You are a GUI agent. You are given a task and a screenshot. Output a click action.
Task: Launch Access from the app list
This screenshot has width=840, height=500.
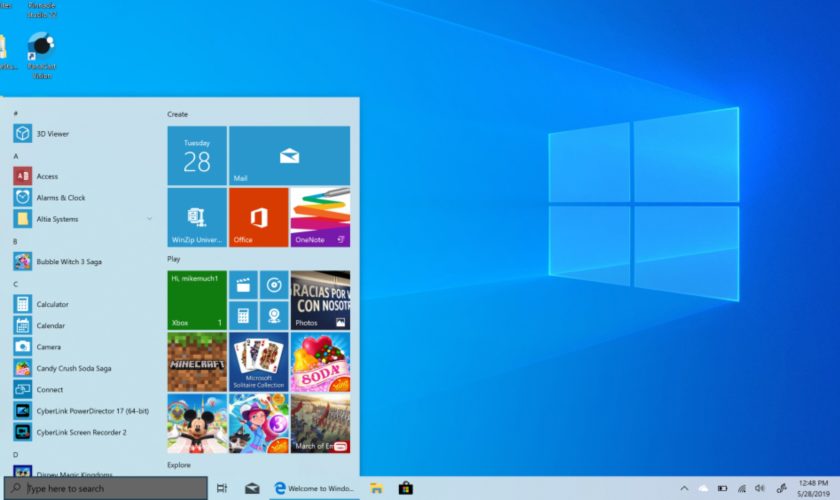(47, 176)
